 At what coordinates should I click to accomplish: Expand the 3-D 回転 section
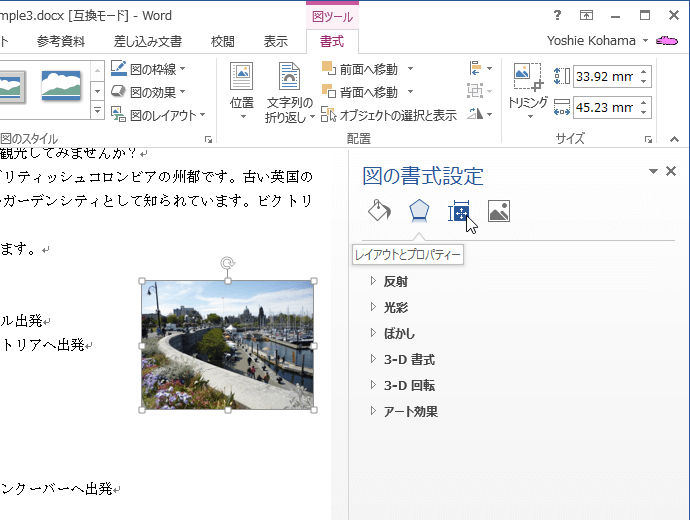pyautogui.click(x=402, y=385)
